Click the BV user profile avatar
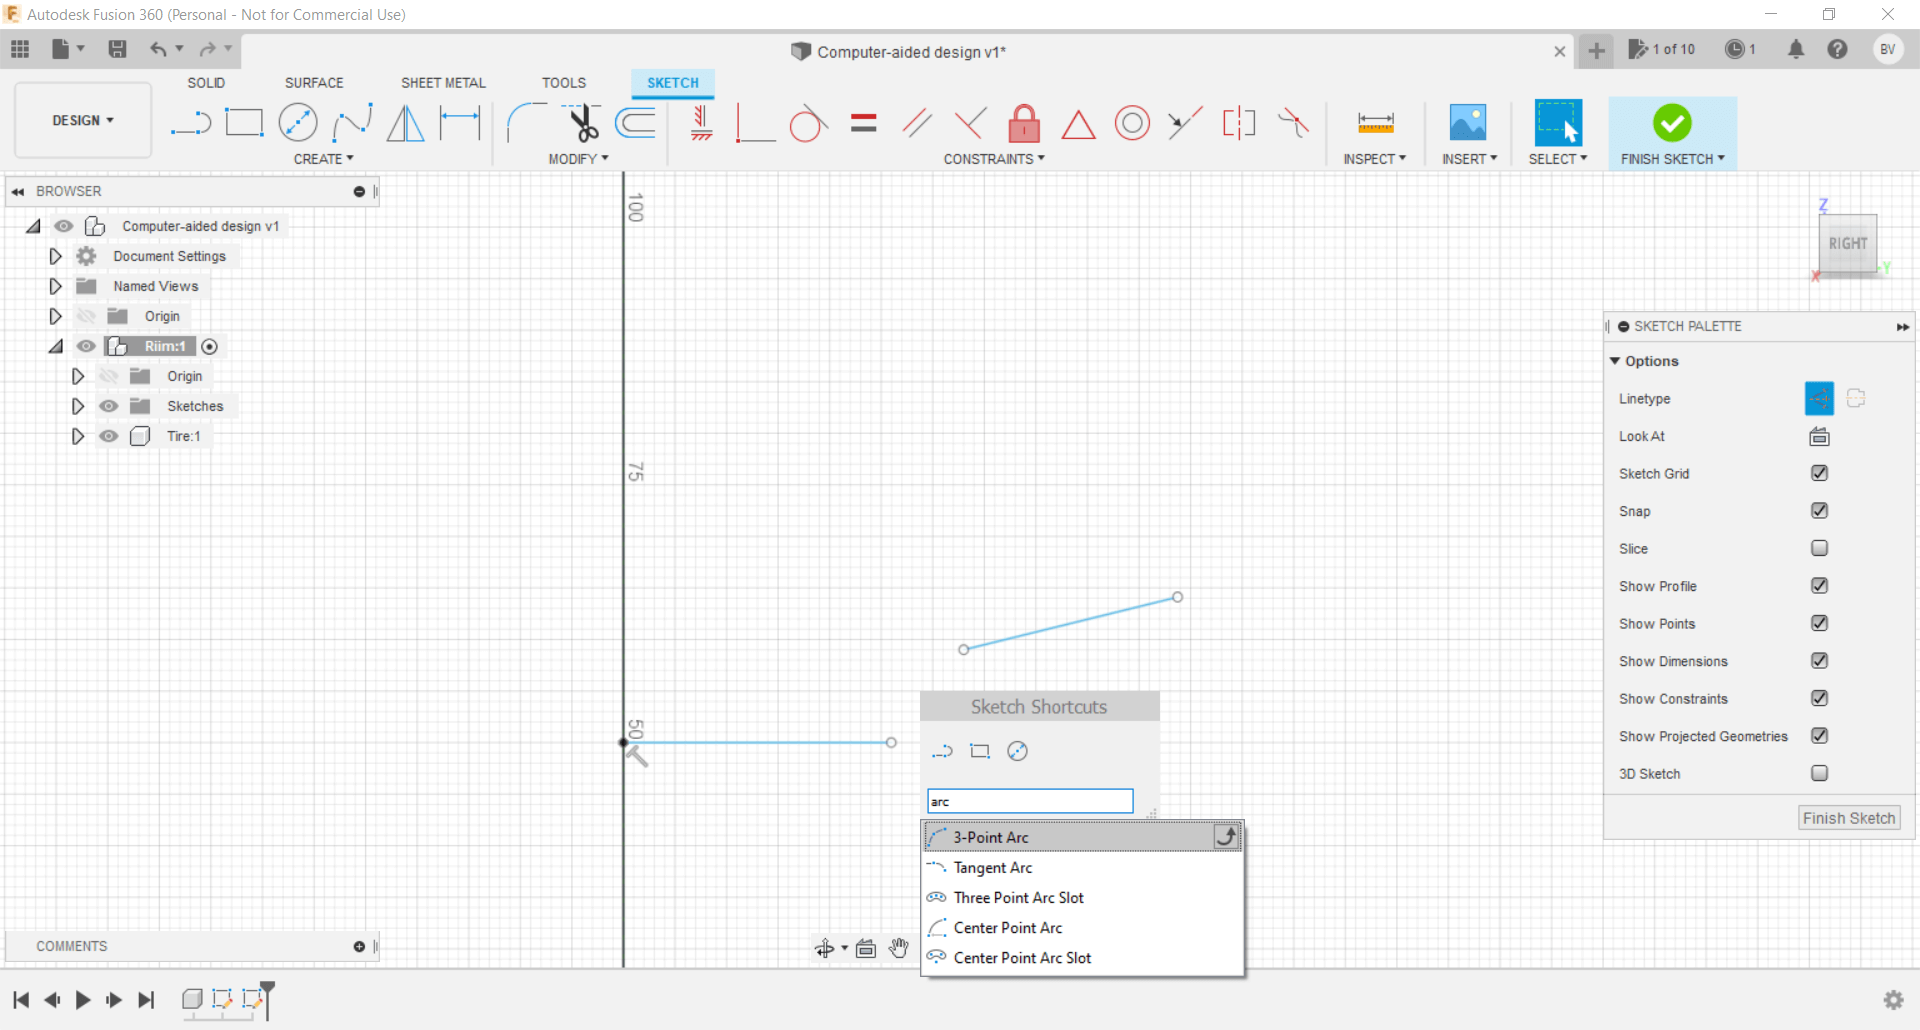The height and width of the screenshot is (1030, 1920). click(1887, 49)
